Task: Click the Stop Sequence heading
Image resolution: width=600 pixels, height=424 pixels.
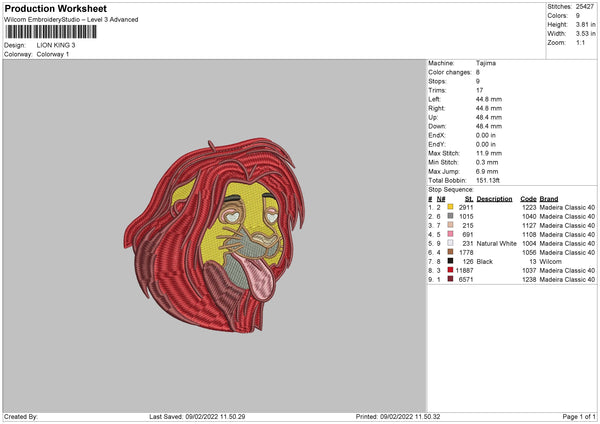Action: coord(449,188)
